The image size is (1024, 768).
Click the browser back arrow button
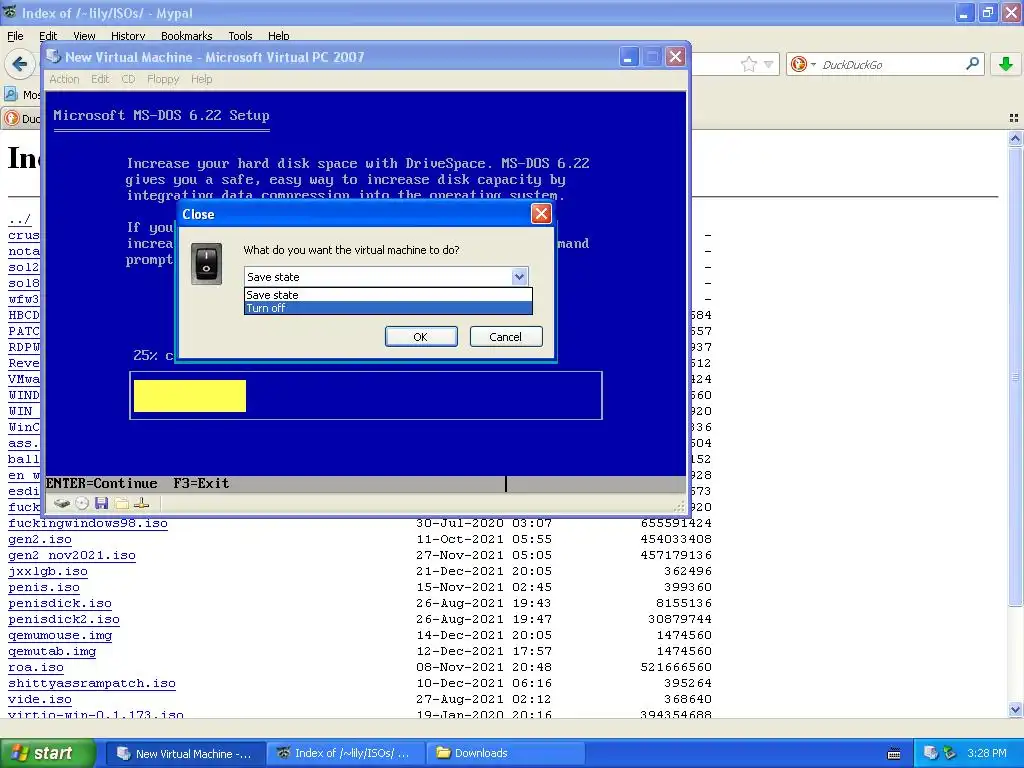(20, 64)
